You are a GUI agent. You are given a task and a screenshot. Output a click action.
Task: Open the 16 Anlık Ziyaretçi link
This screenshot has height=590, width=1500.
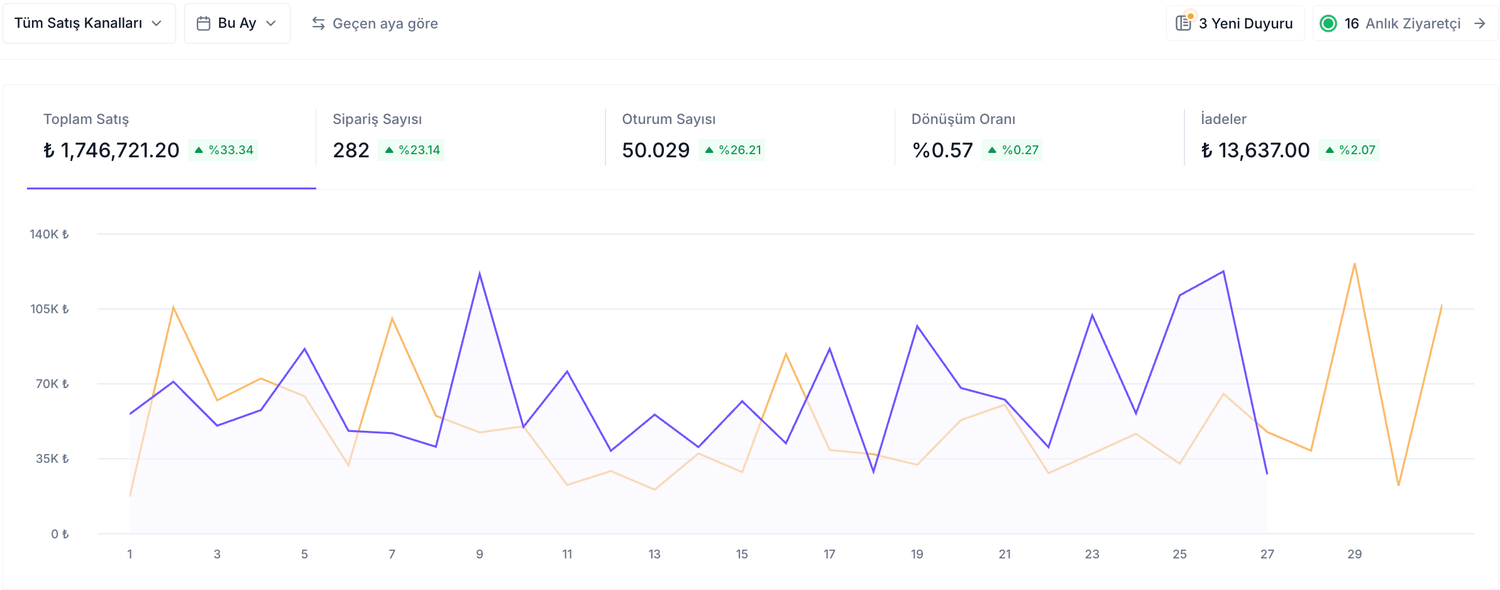point(1404,23)
